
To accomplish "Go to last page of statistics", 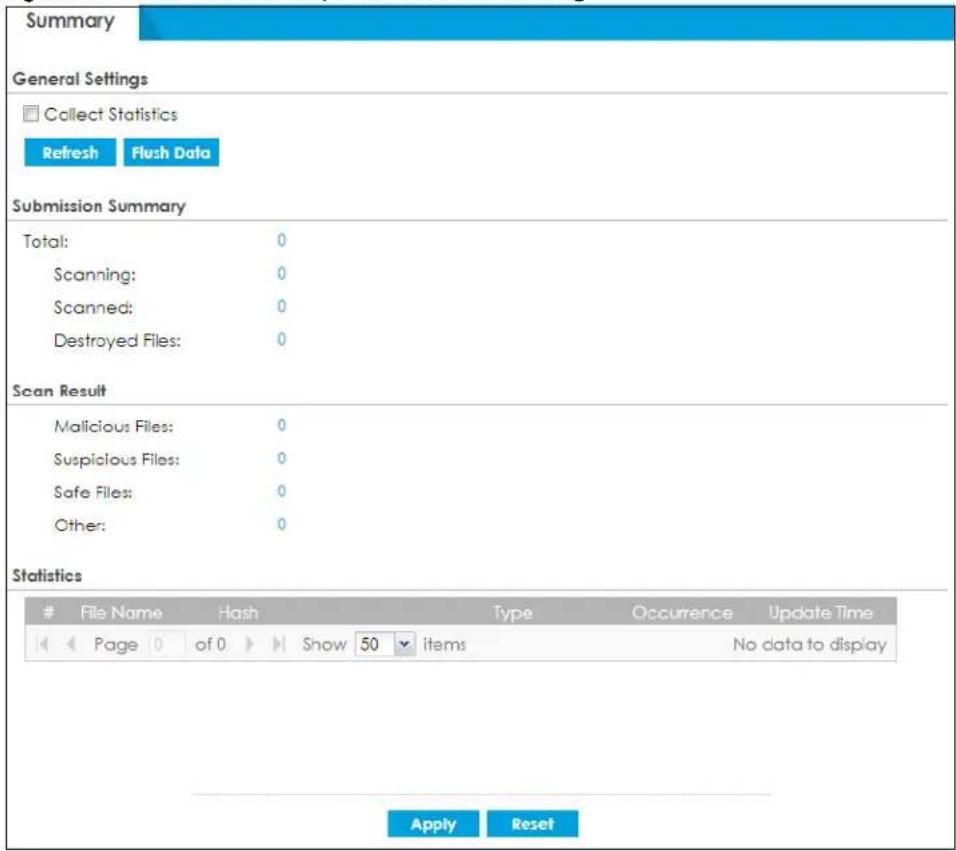I will tap(278, 644).
